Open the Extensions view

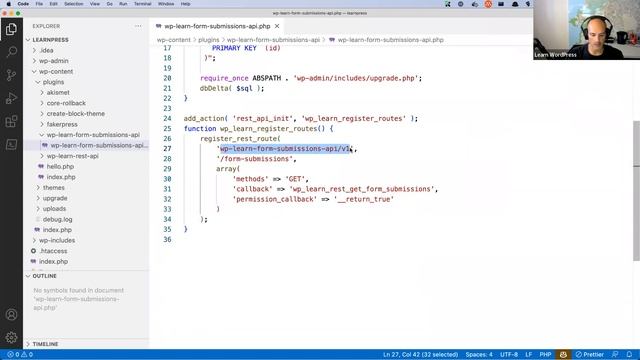click(x=11, y=121)
